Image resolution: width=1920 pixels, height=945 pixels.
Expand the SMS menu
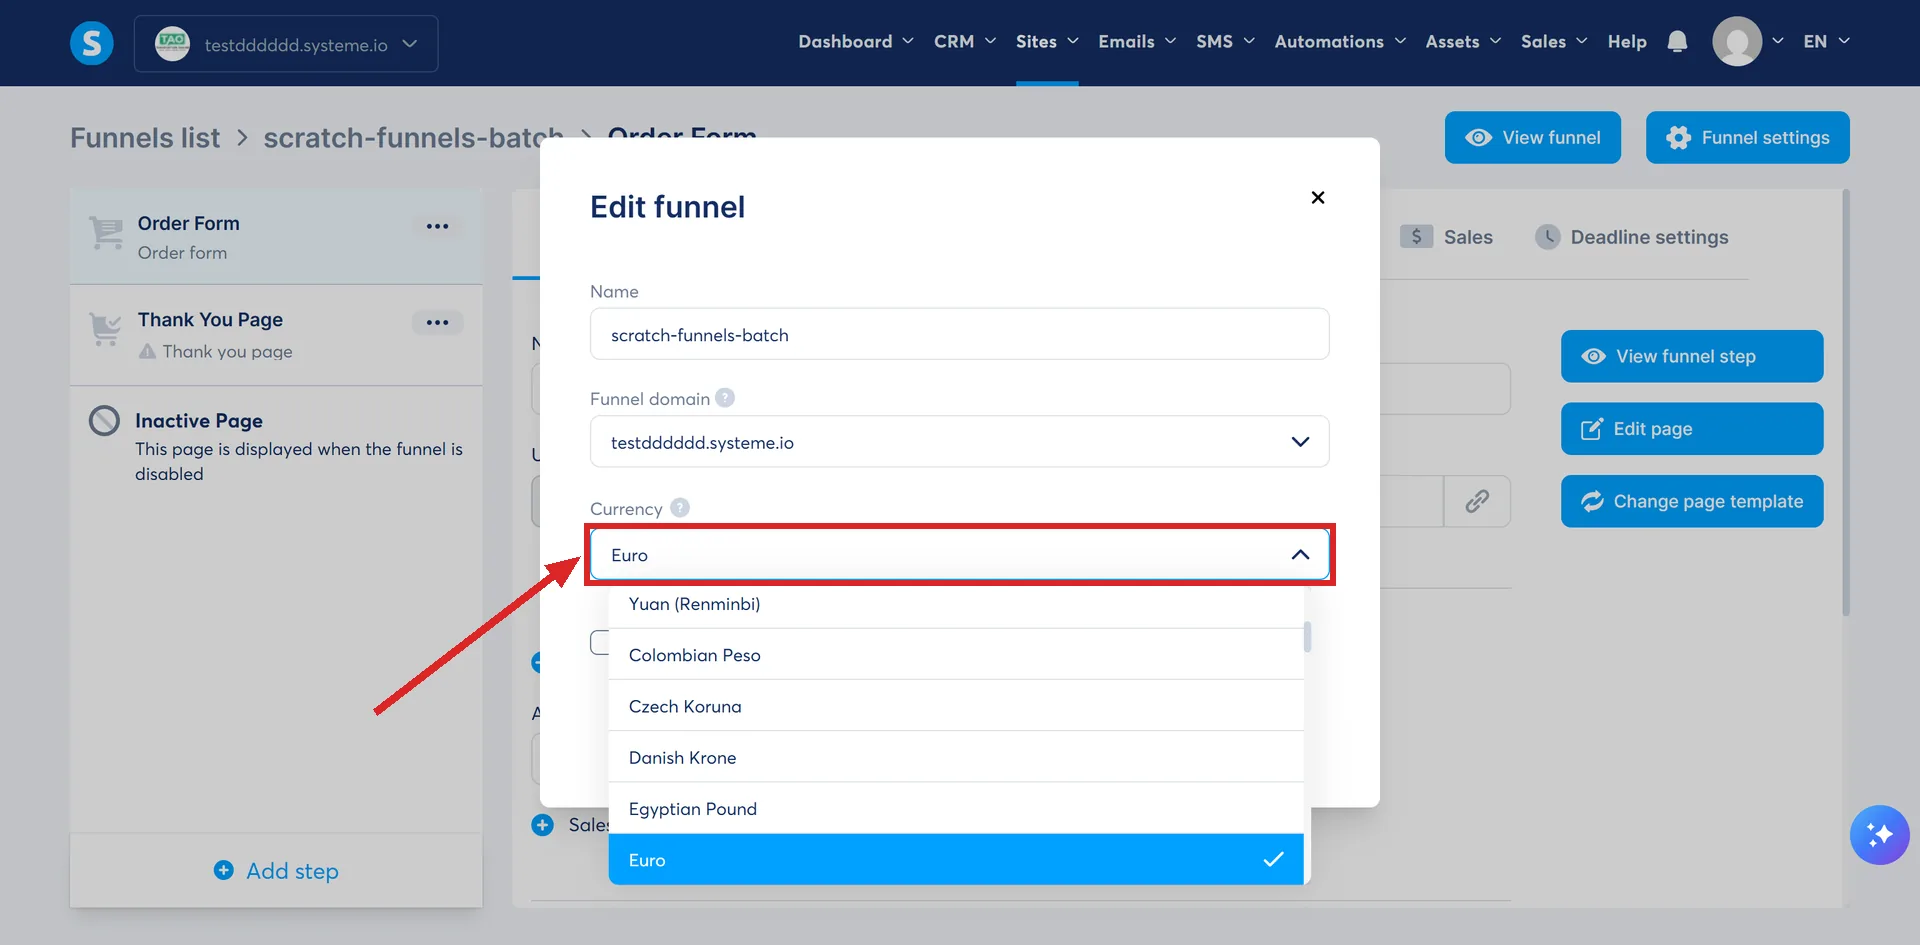[x=1225, y=41]
